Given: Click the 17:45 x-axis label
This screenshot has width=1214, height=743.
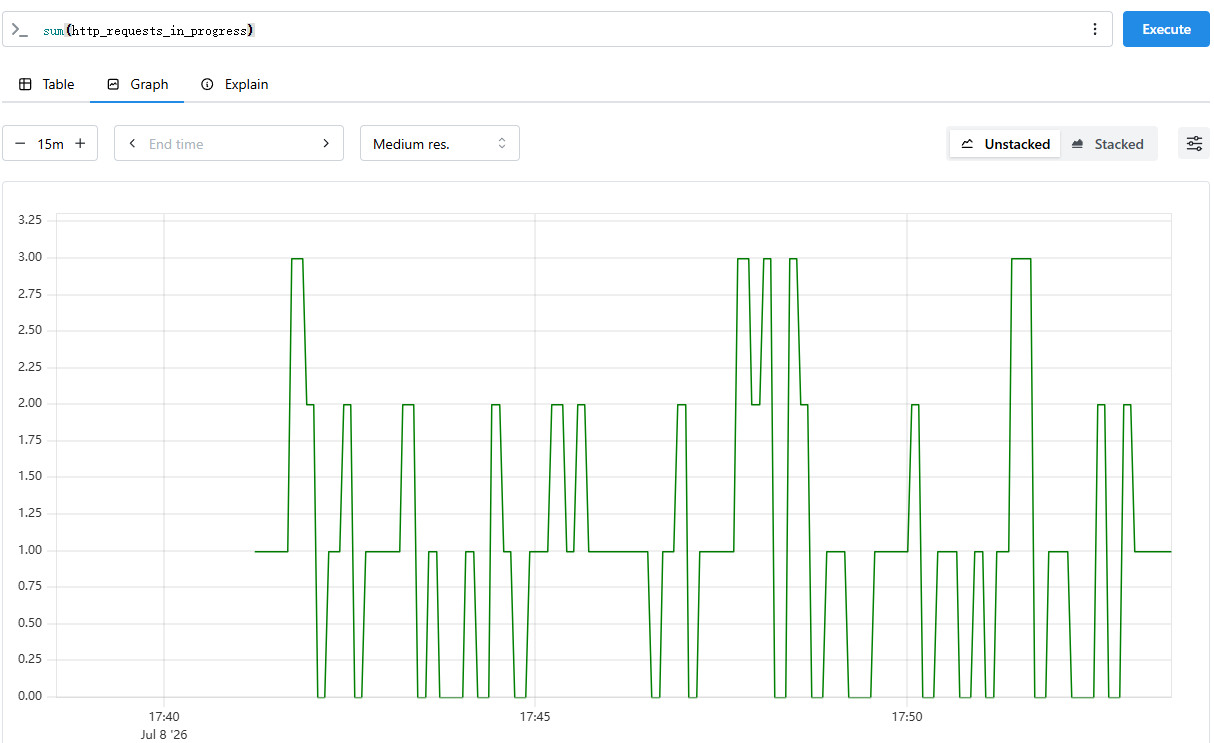Looking at the screenshot, I should [535, 717].
